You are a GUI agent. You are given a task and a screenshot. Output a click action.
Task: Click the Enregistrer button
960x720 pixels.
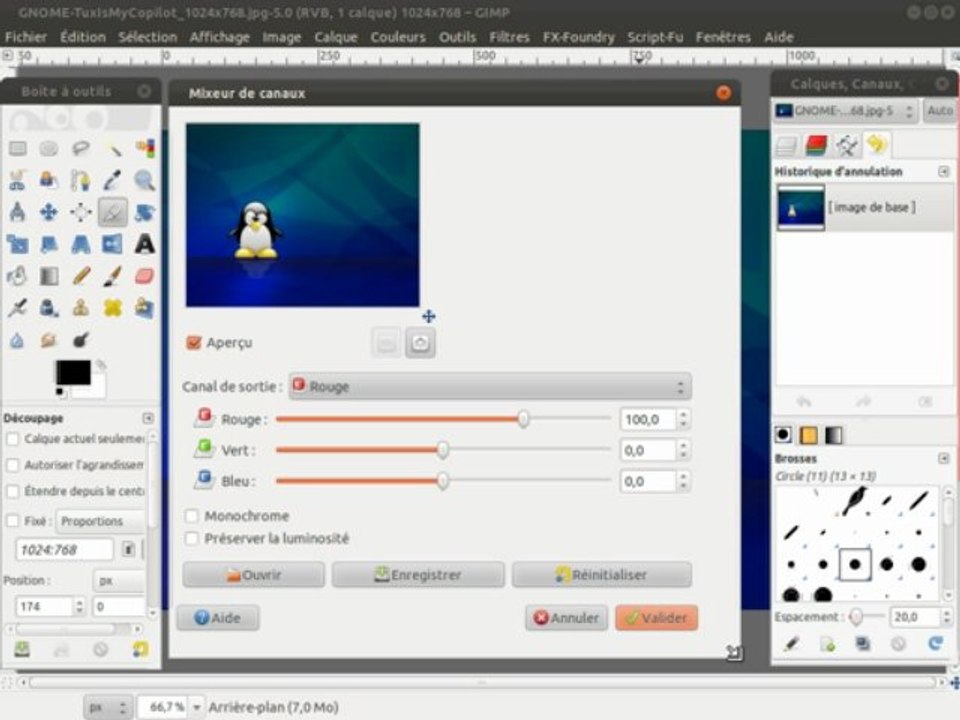418,575
